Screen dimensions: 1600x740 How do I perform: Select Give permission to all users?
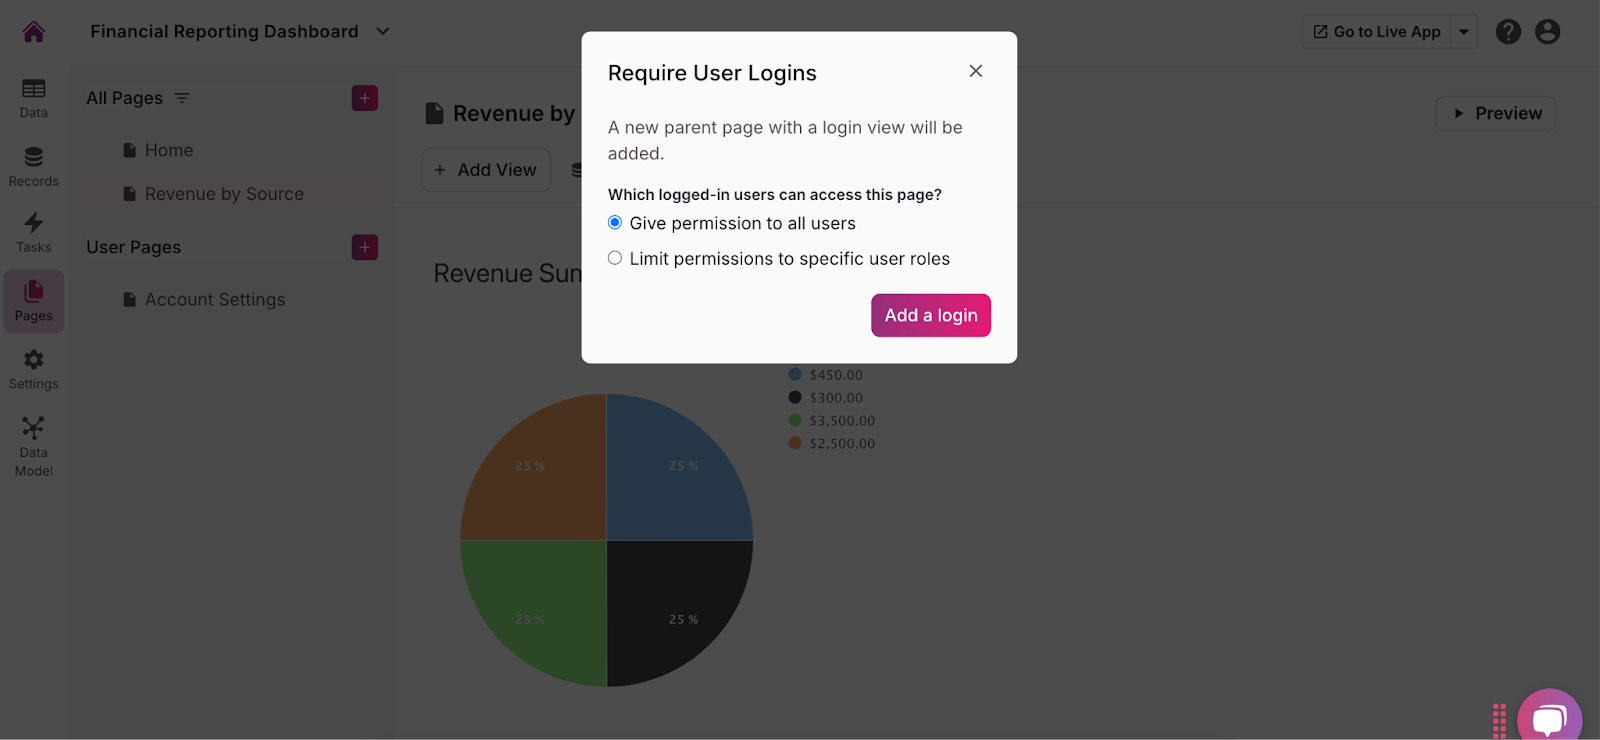coord(615,223)
